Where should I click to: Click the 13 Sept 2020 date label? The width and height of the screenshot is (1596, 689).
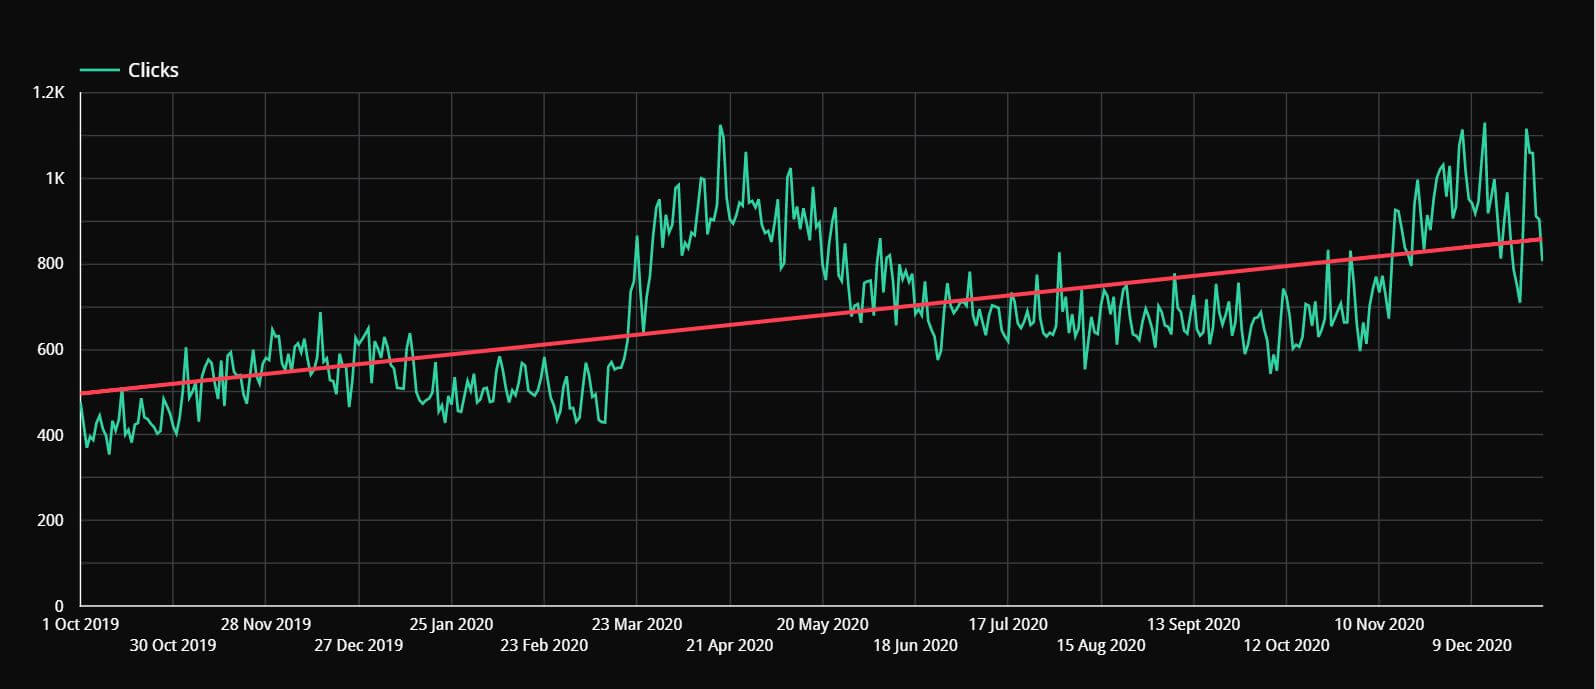coord(1193,624)
